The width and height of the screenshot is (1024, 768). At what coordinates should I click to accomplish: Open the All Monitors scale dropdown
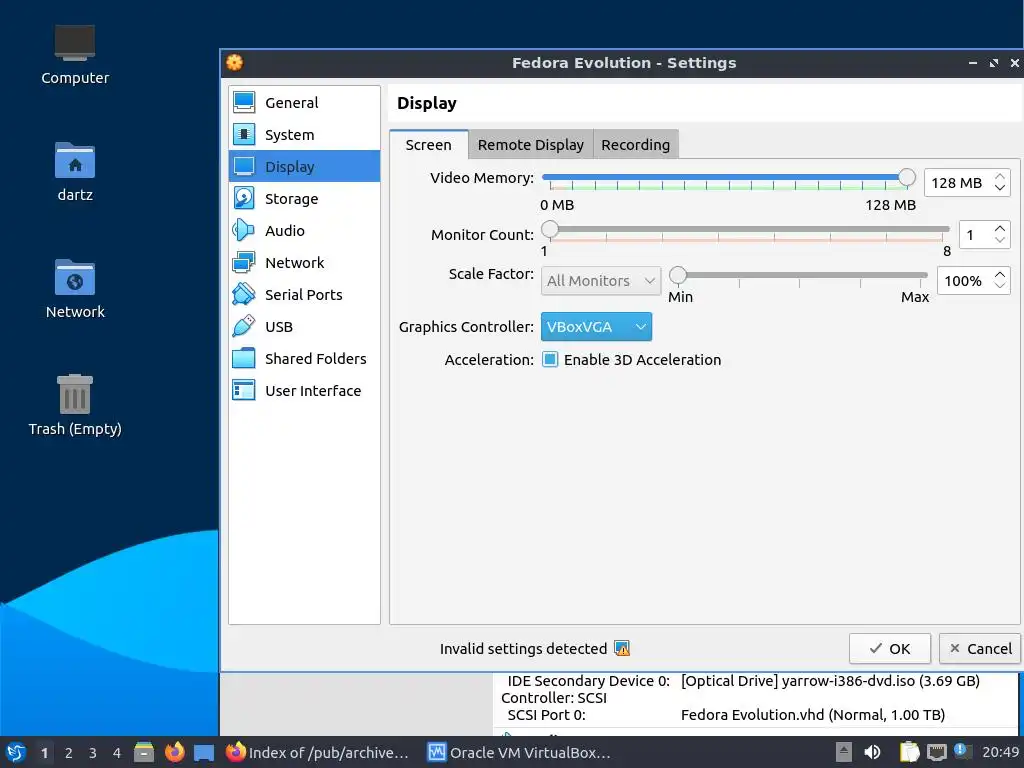601,281
